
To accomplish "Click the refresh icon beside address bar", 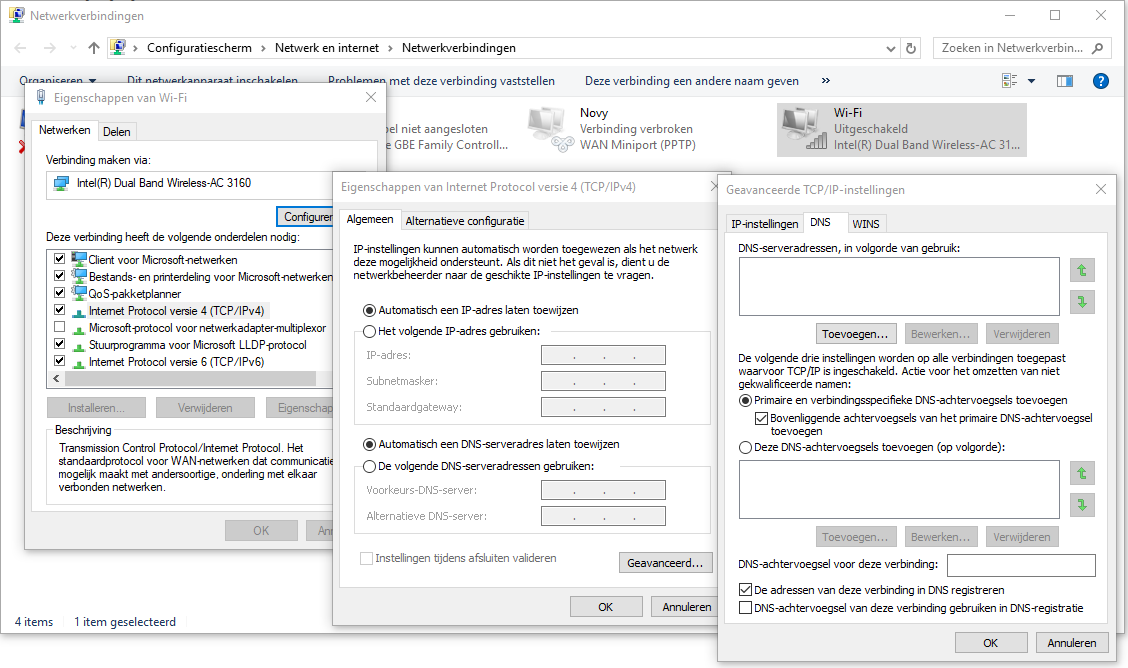I will click(911, 48).
